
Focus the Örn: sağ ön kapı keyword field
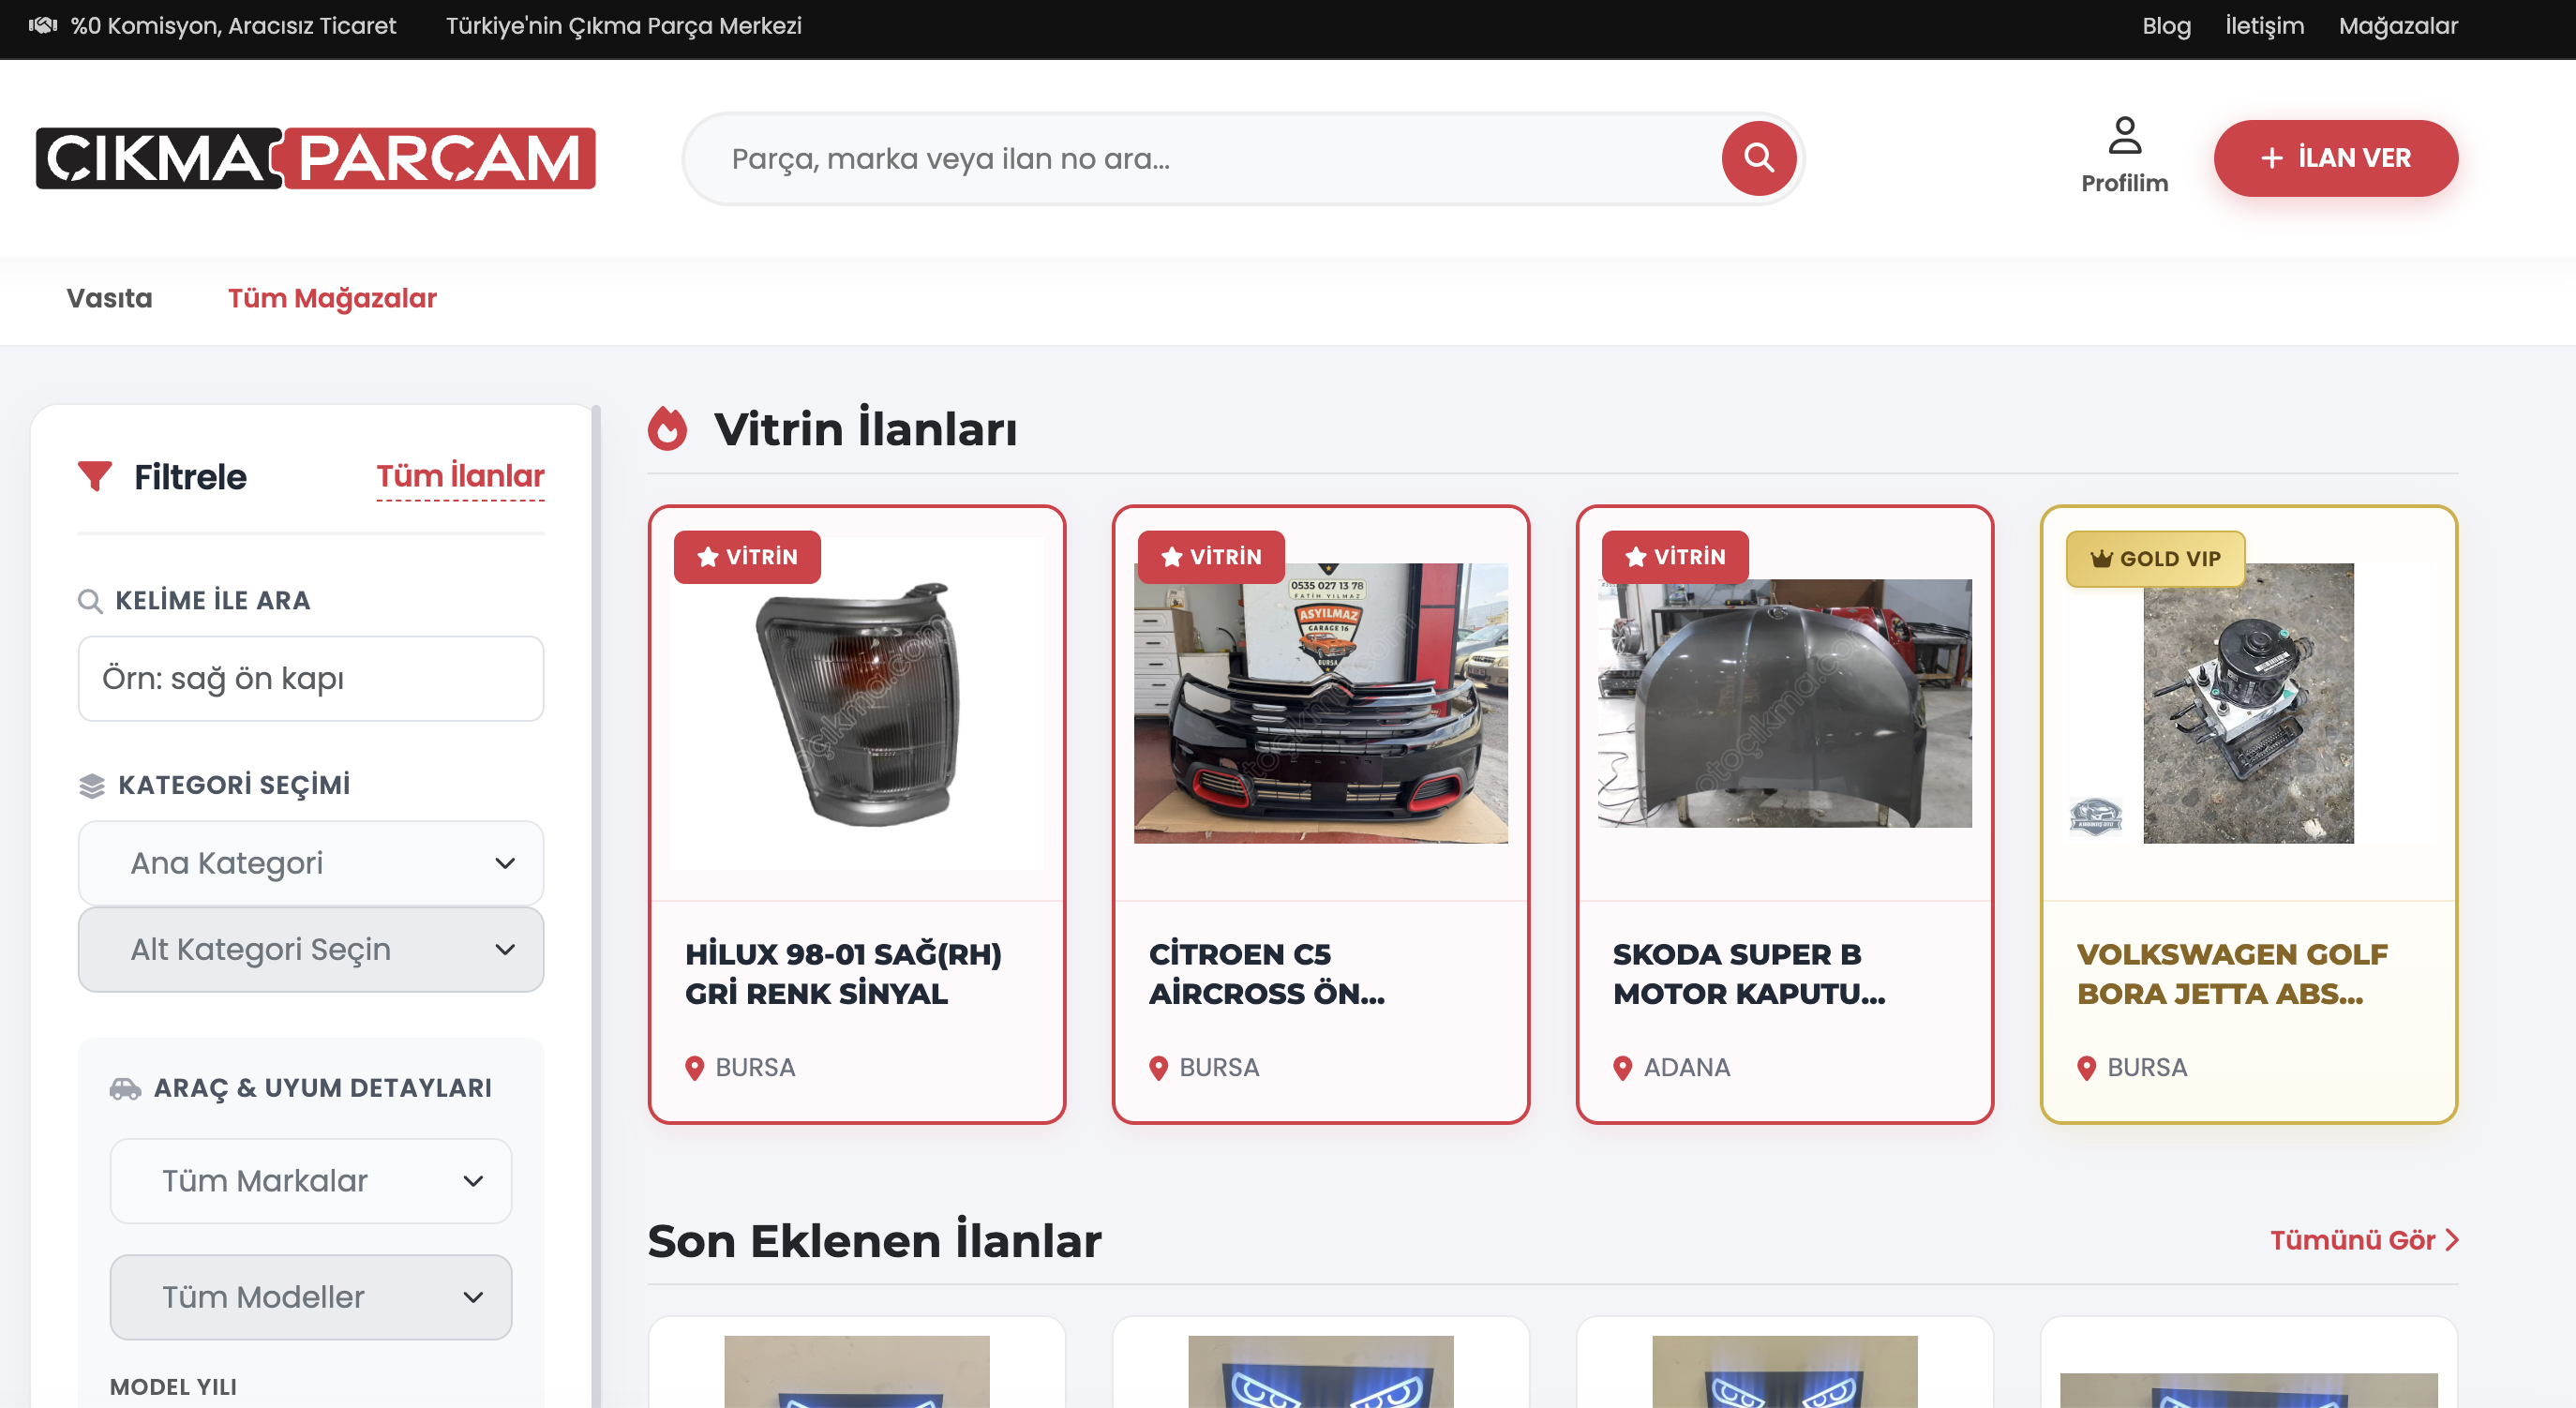click(311, 679)
